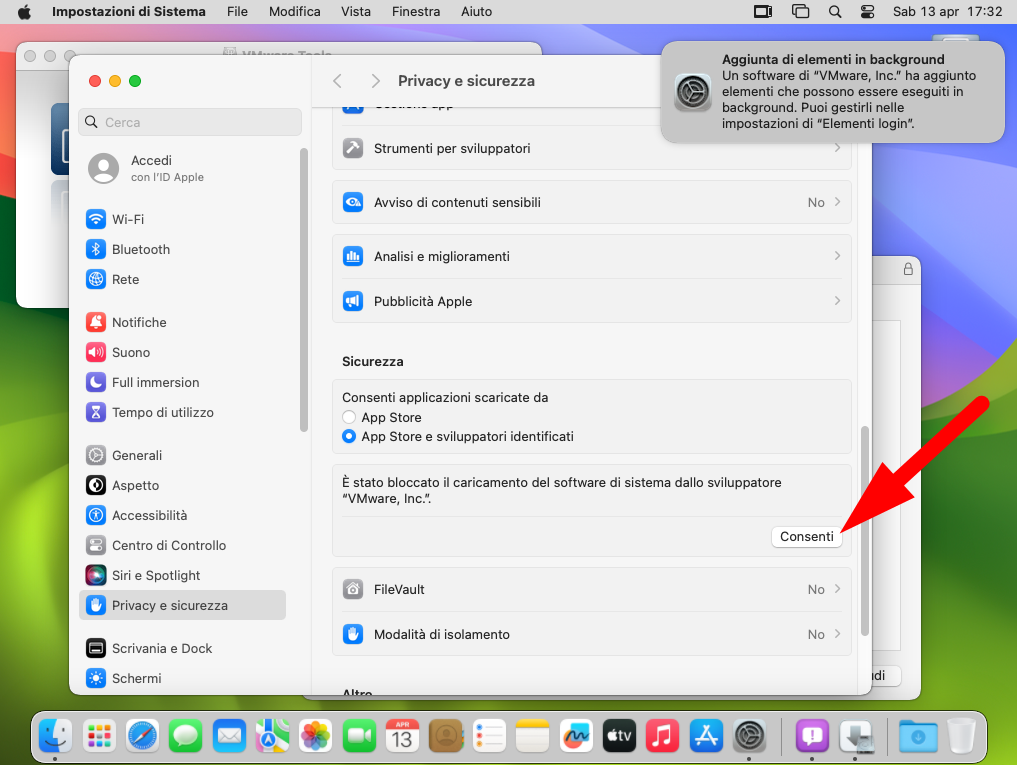Launch Safari from the Dock
Screen dimensions: 1017x765
click(142, 736)
